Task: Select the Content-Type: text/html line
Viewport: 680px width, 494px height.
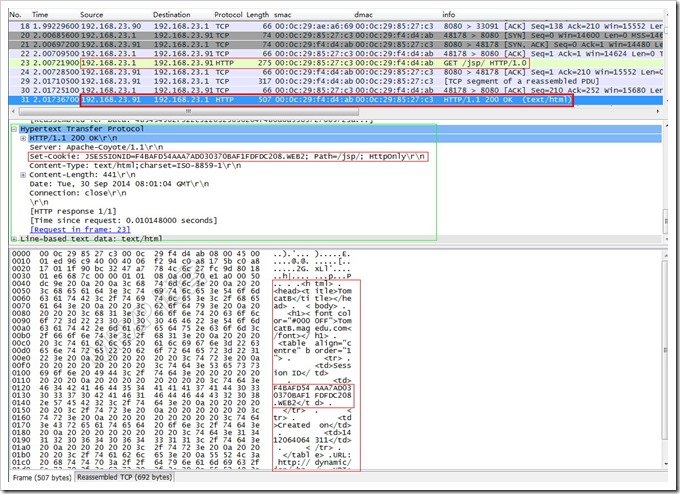Action: (x=135, y=166)
